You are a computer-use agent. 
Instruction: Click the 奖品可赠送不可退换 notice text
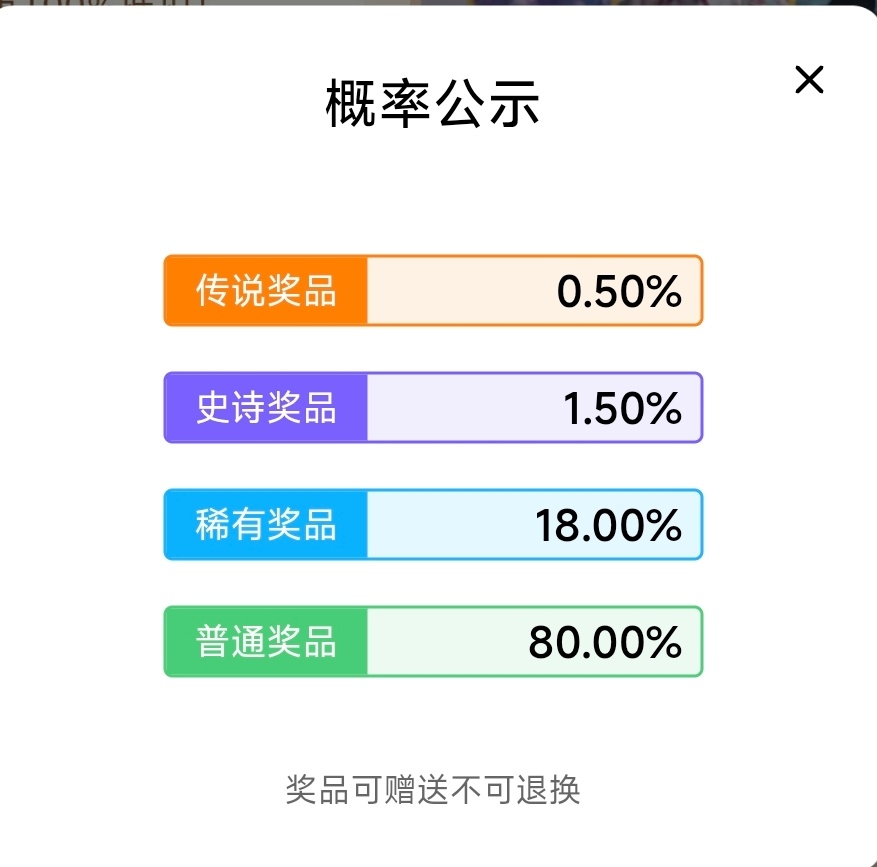point(433,790)
